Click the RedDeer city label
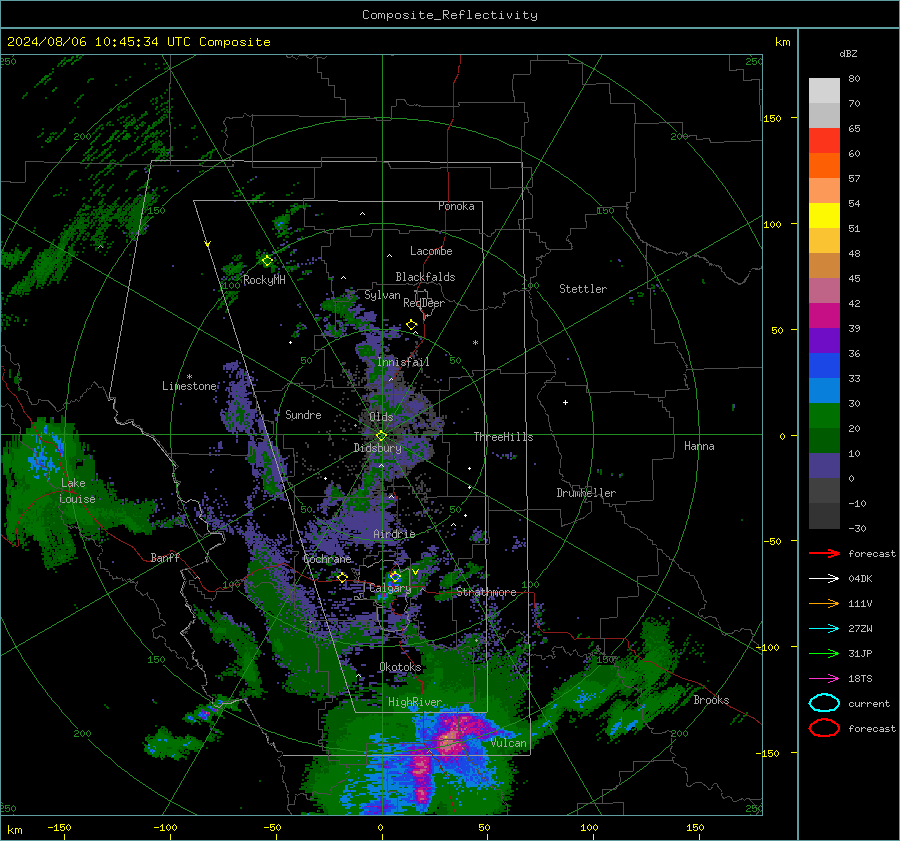The height and width of the screenshot is (841, 900). point(424,303)
